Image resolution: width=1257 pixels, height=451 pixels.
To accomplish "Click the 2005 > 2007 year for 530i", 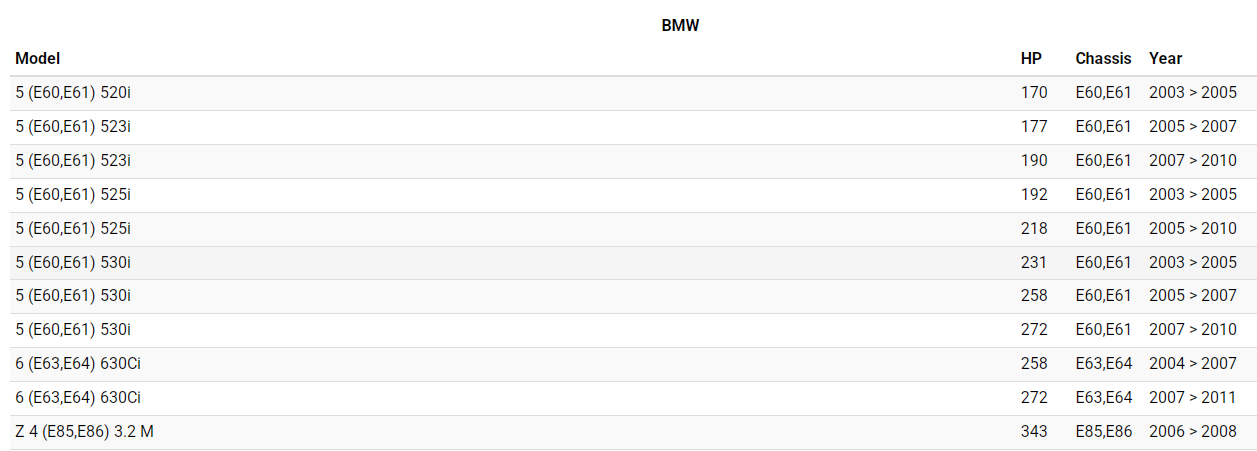I will click(x=1192, y=296).
